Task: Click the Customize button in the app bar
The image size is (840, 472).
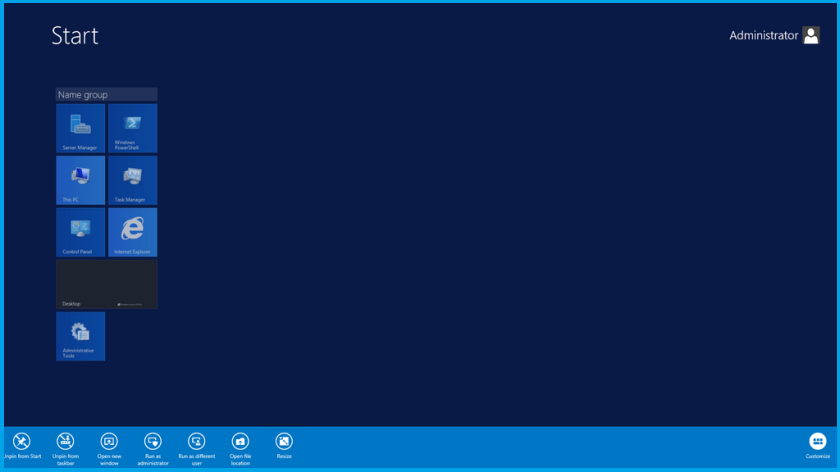Action: 818,446
